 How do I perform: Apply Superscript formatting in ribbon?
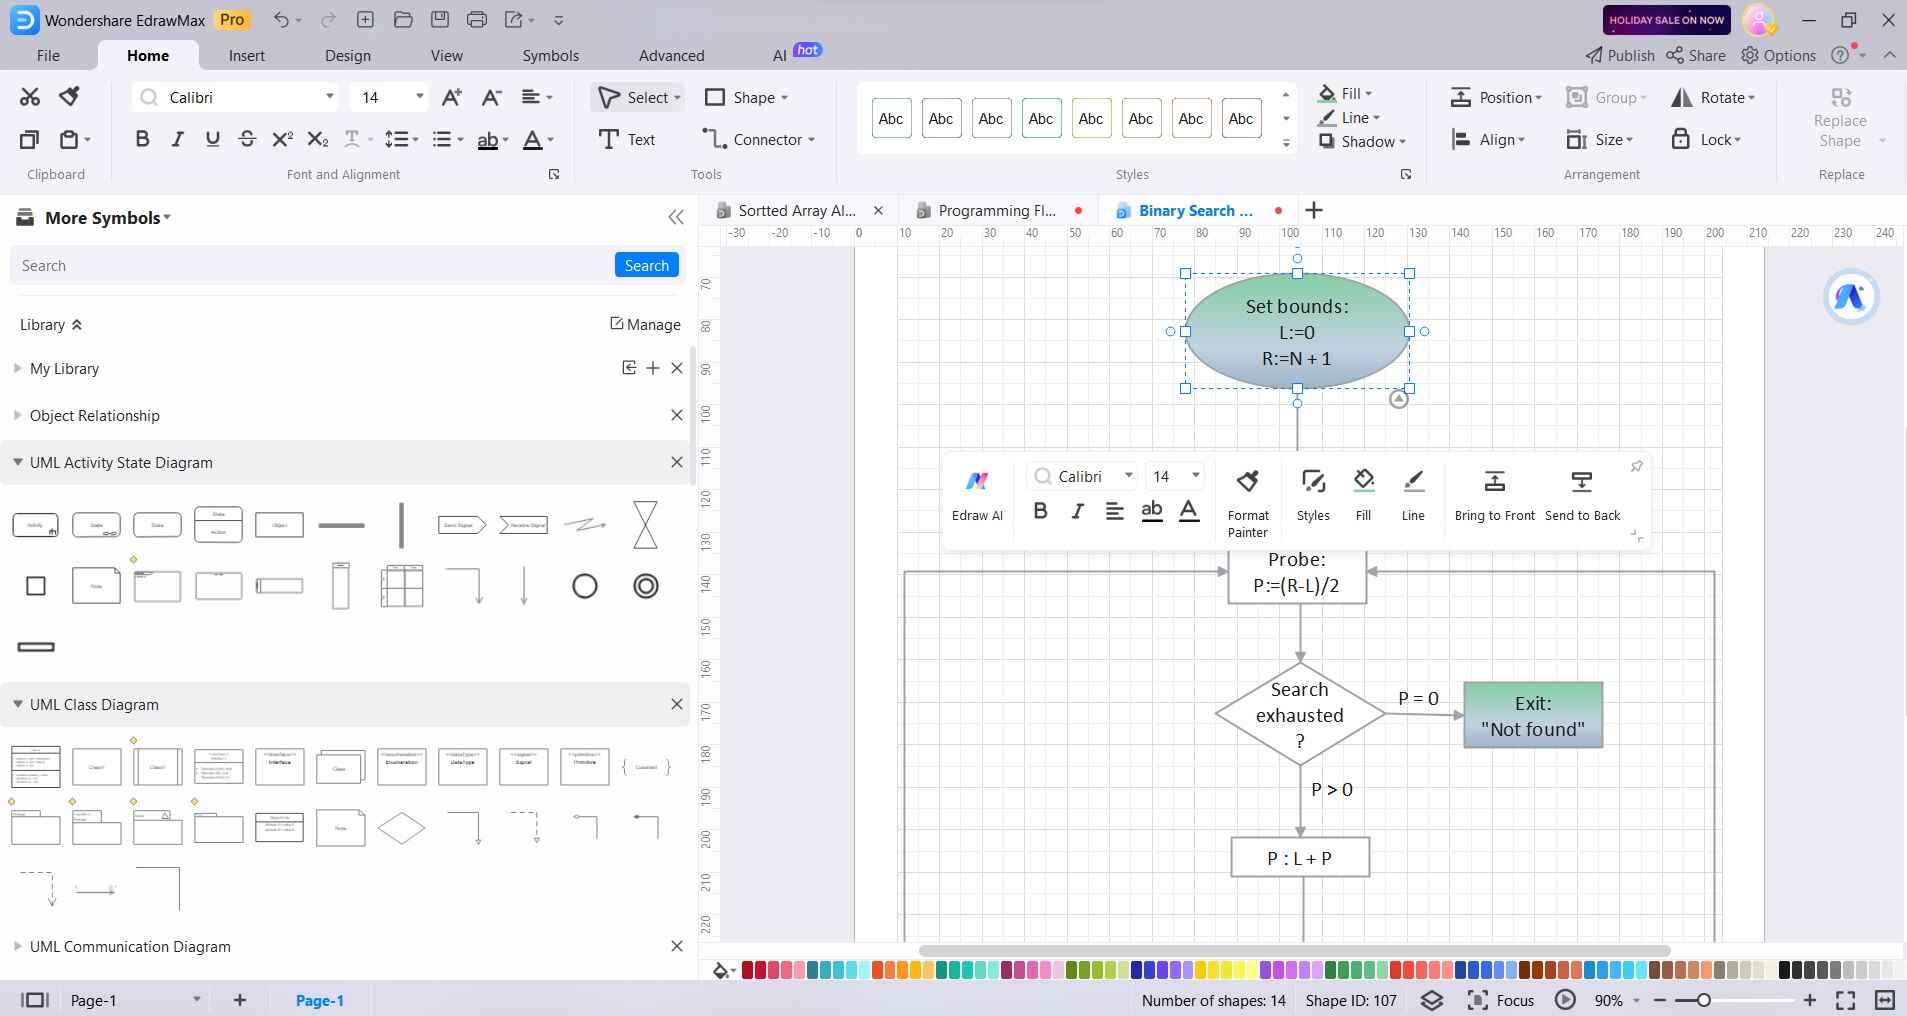[x=283, y=140]
